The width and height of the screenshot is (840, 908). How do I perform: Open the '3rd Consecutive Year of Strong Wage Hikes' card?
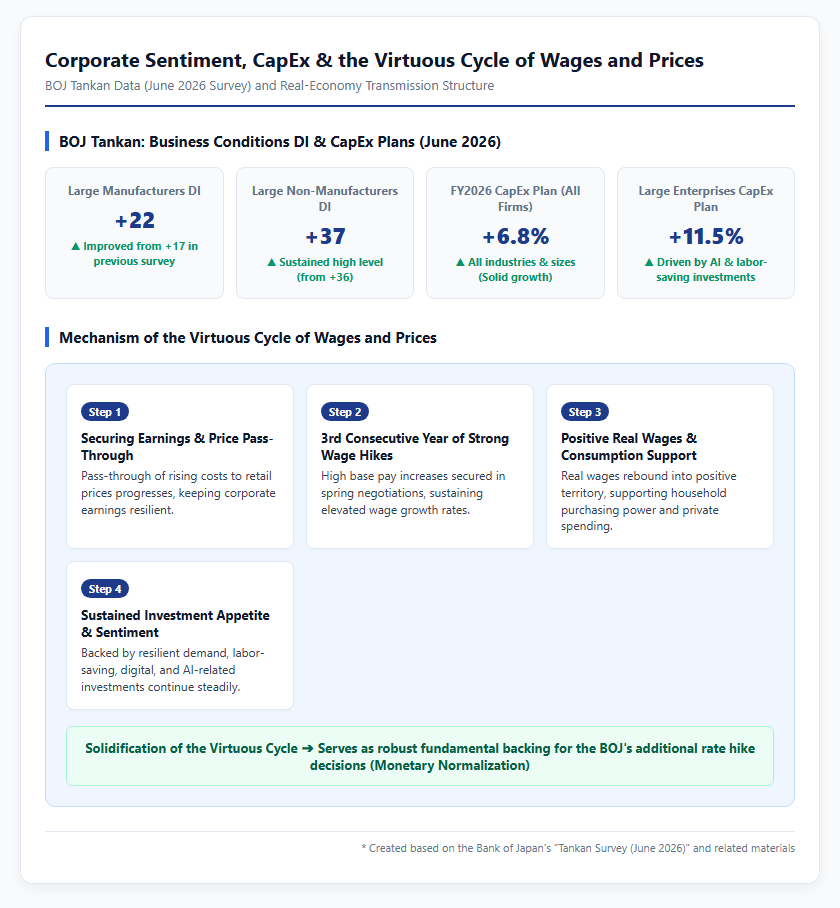[x=420, y=466]
